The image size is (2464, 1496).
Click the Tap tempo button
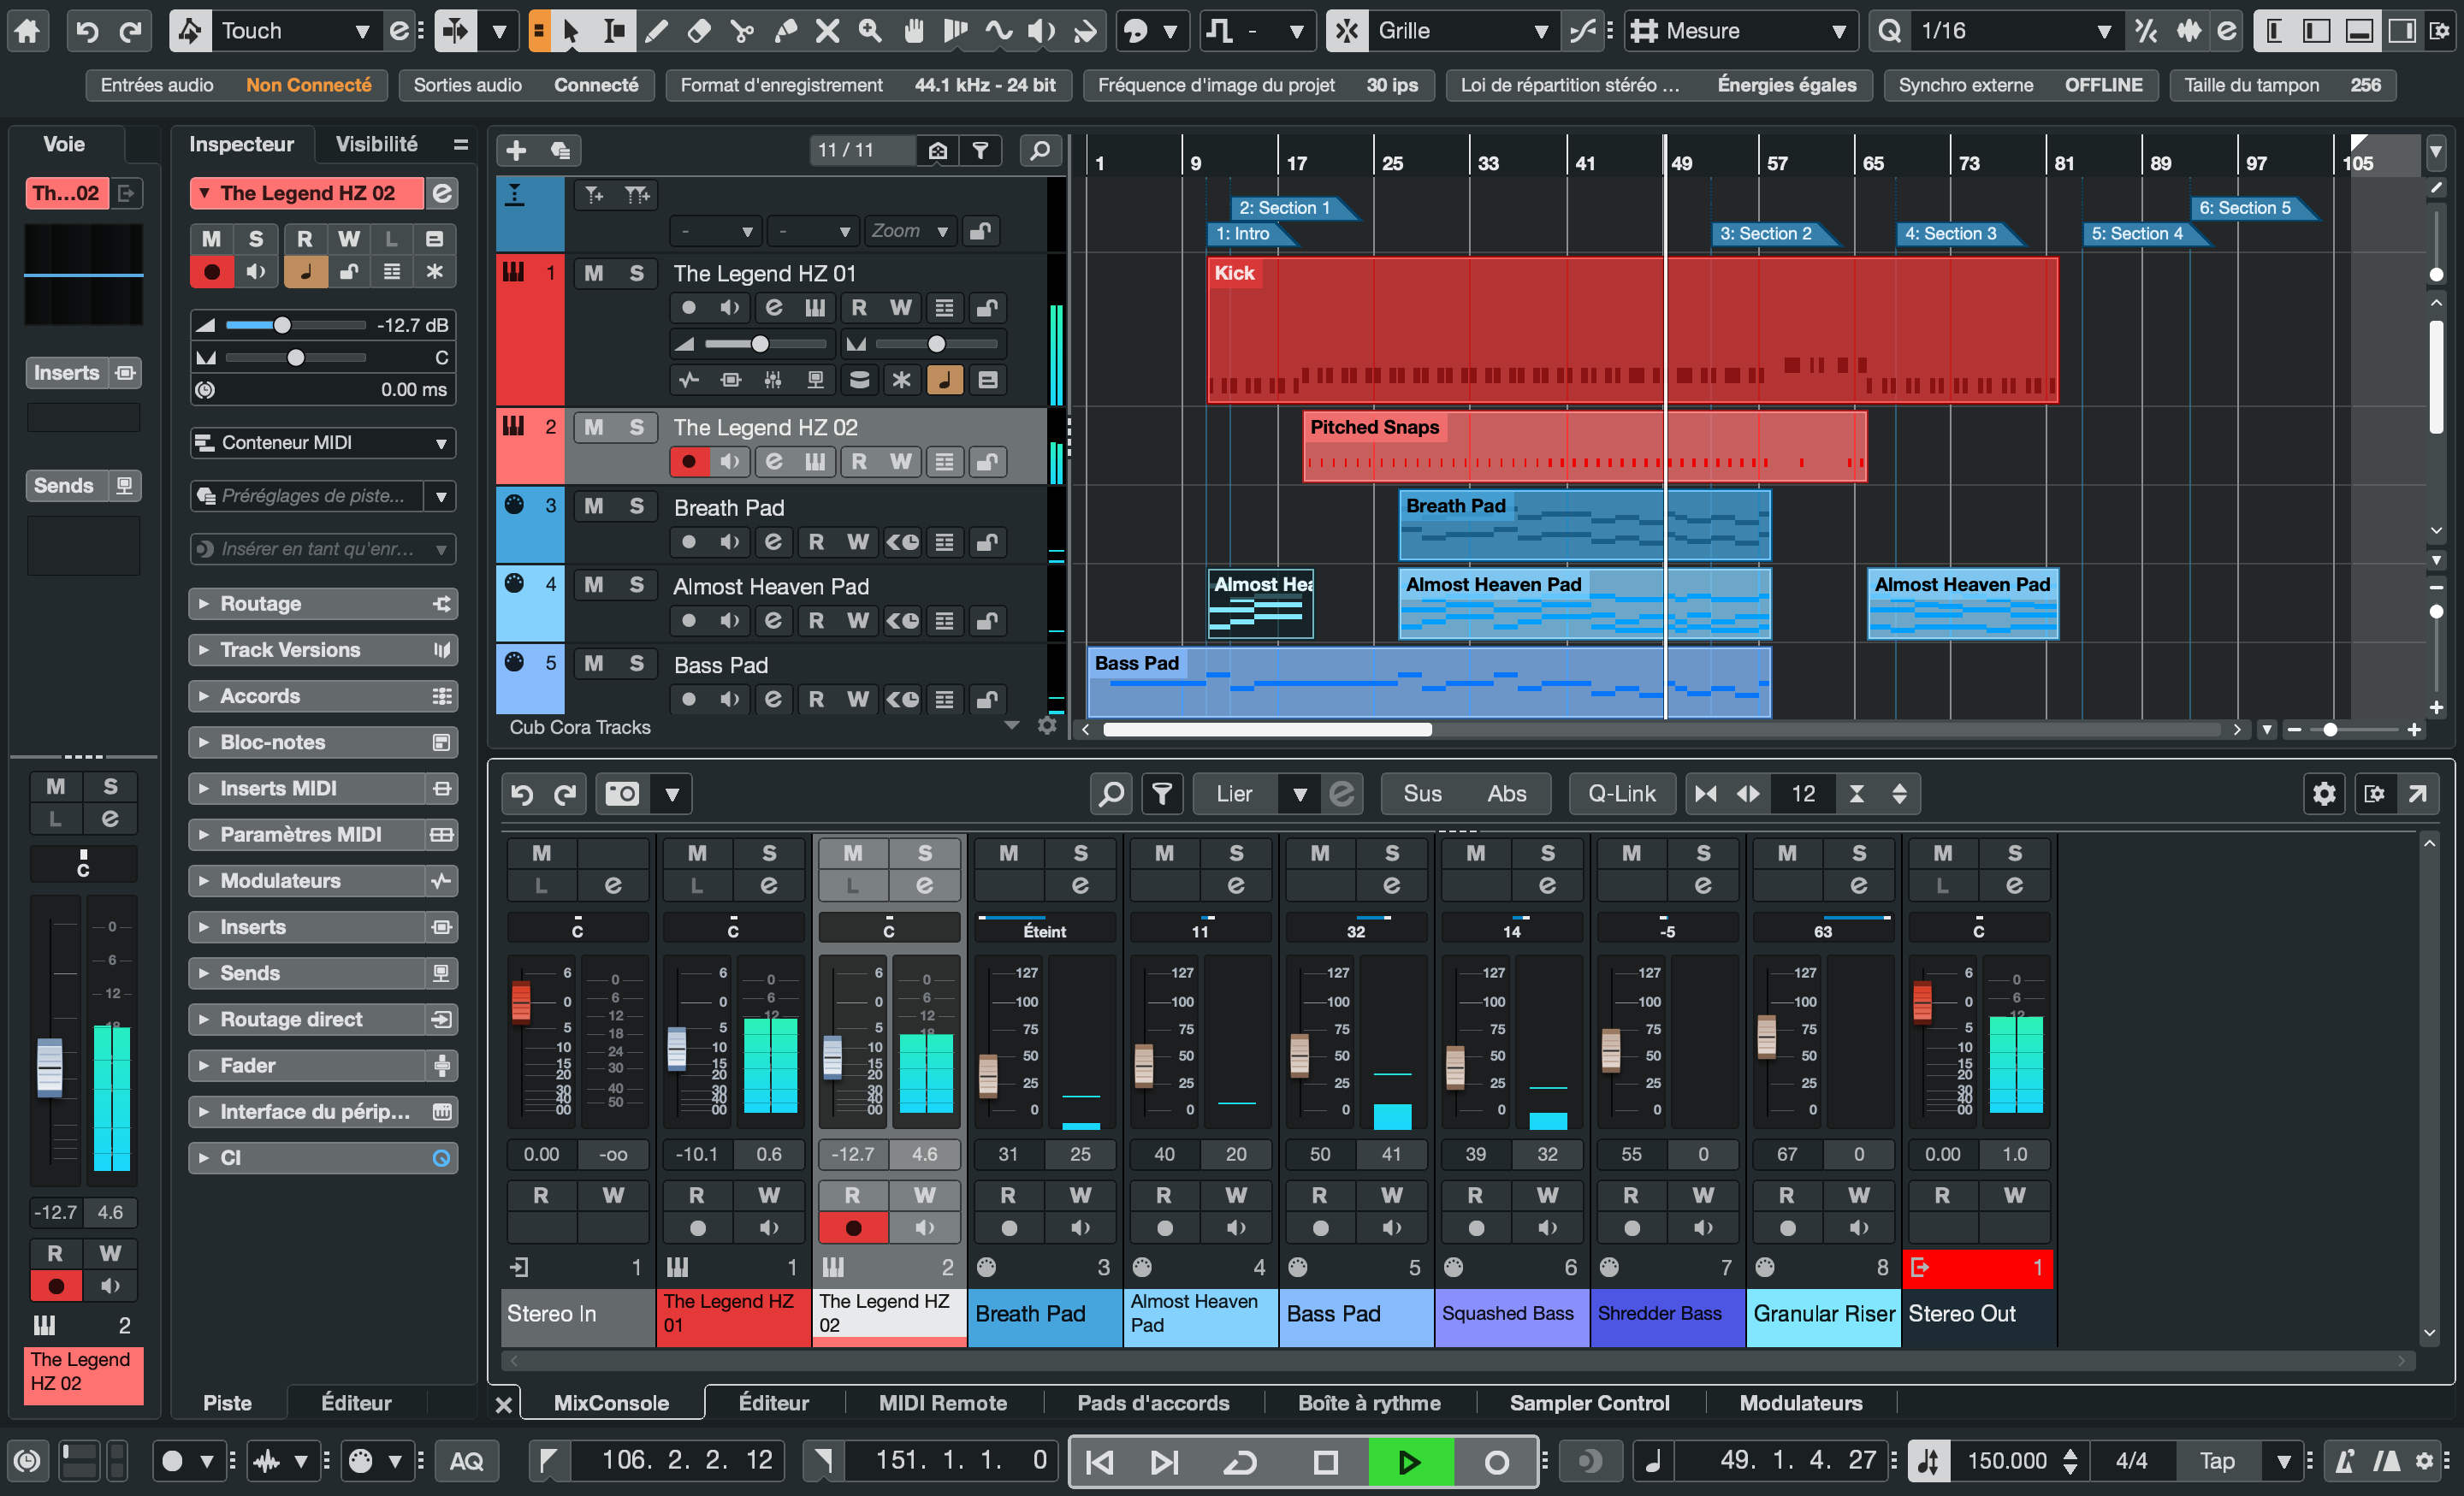(x=2216, y=1461)
